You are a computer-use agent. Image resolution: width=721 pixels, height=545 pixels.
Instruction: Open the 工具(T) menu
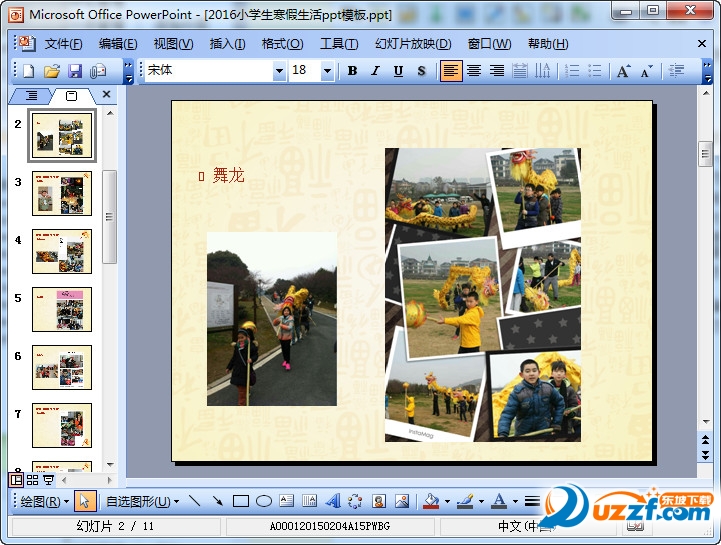pos(339,44)
